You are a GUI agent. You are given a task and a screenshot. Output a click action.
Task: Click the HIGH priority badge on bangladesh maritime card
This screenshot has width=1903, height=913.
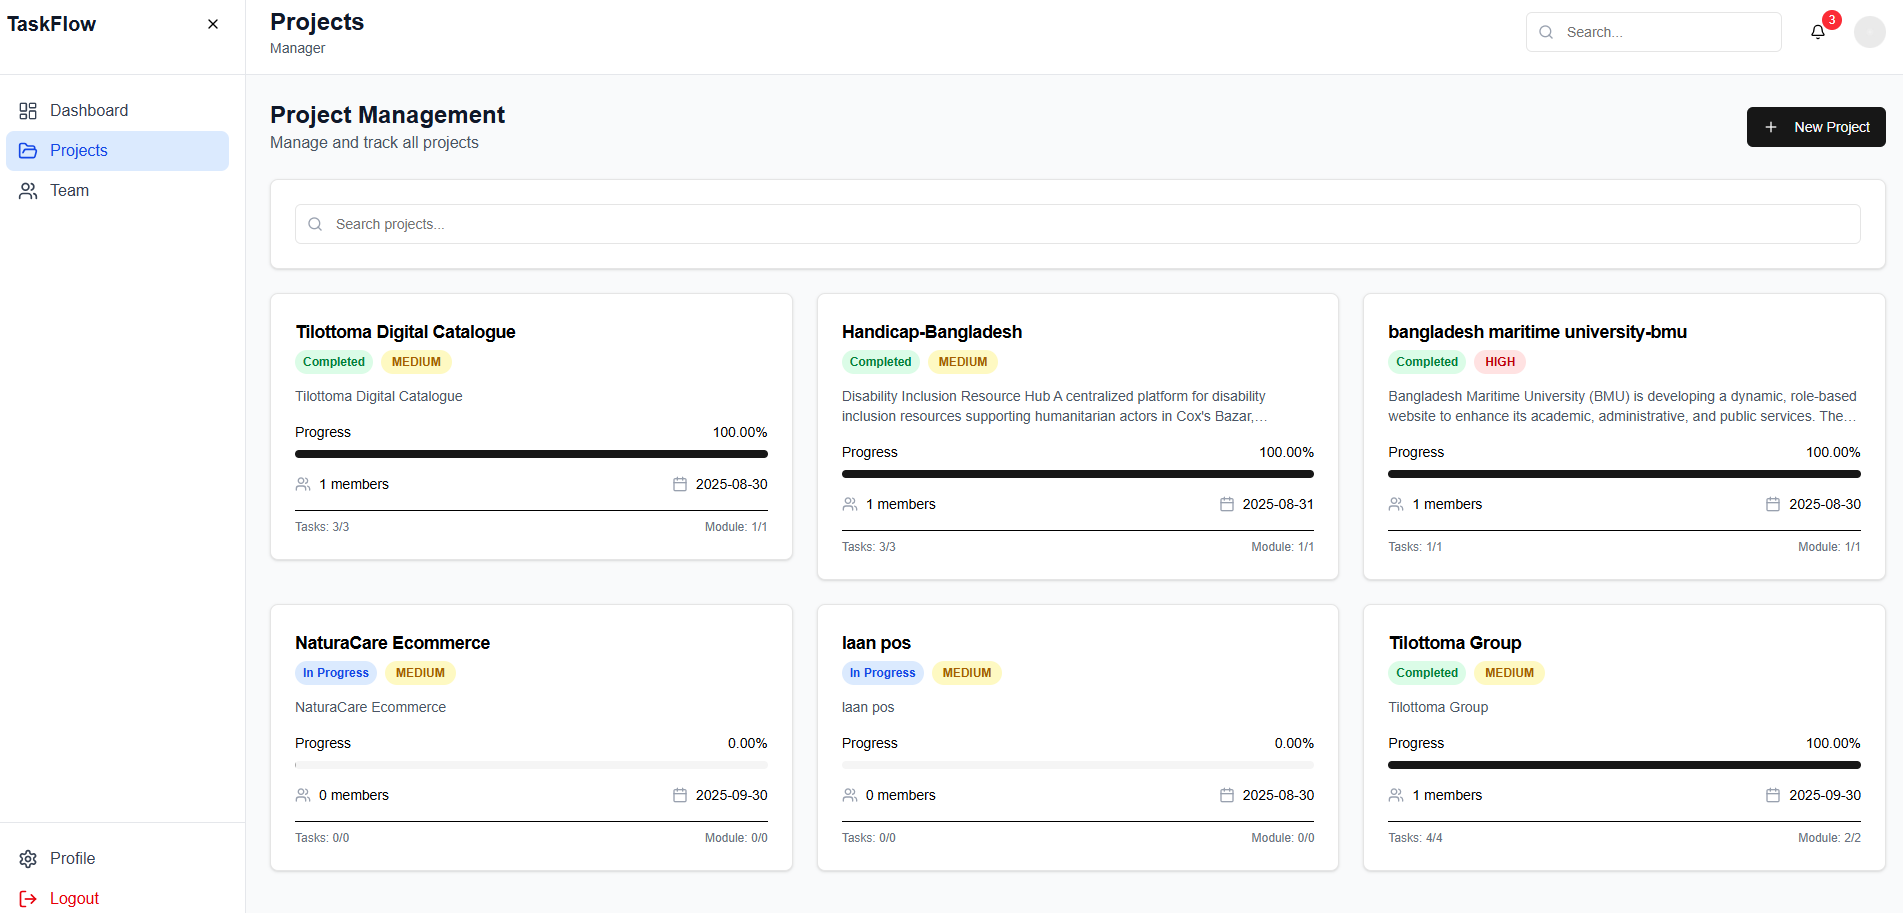click(x=1499, y=362)
